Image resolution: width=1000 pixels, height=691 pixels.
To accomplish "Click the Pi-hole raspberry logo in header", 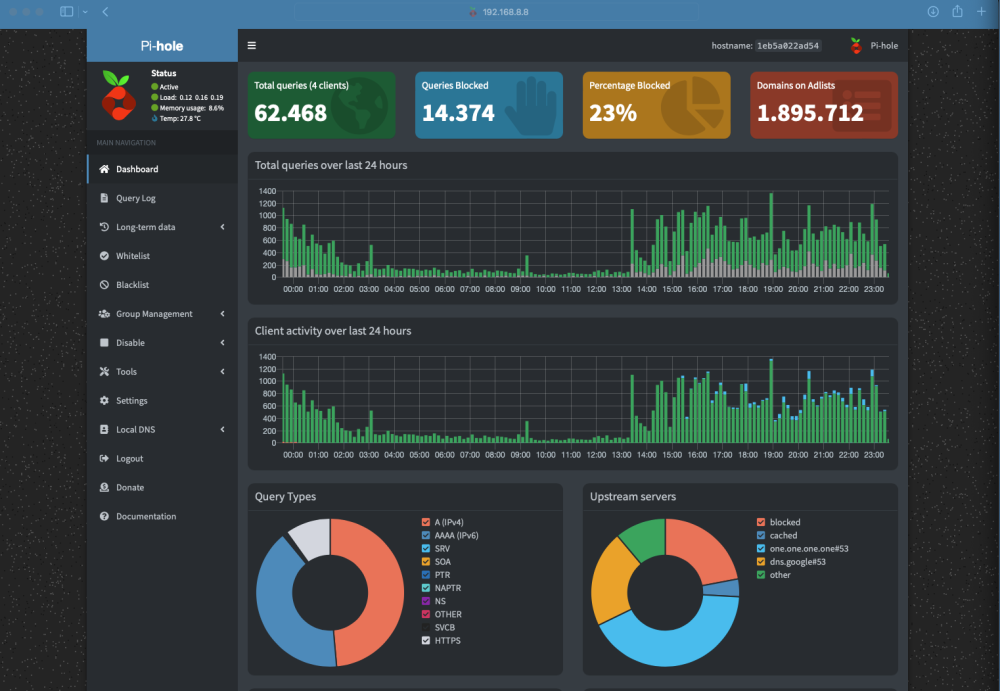I will pyautogui.click(x=856, y=45).
